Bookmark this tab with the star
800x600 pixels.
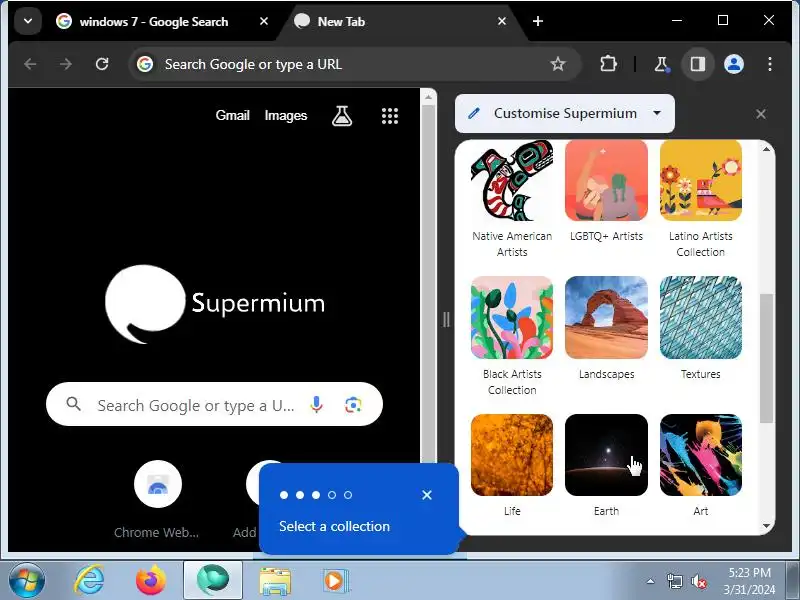click(558, 64)
